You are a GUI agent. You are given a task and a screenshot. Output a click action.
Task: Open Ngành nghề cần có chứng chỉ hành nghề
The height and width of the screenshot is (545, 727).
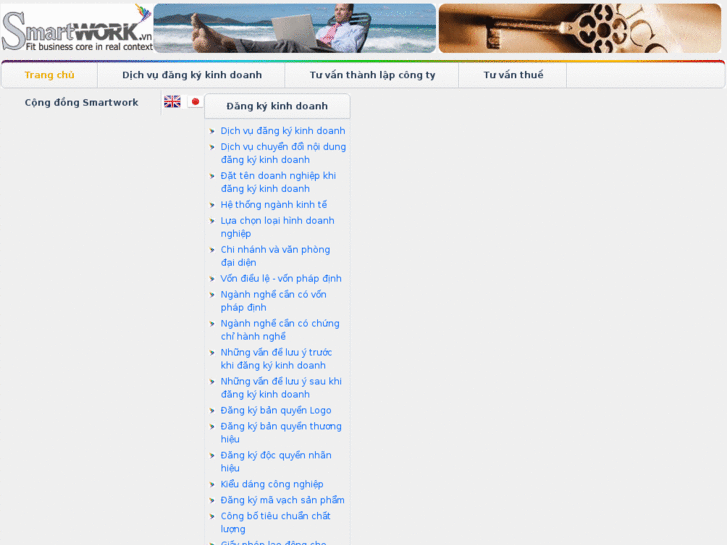click(x=280, y=330)
